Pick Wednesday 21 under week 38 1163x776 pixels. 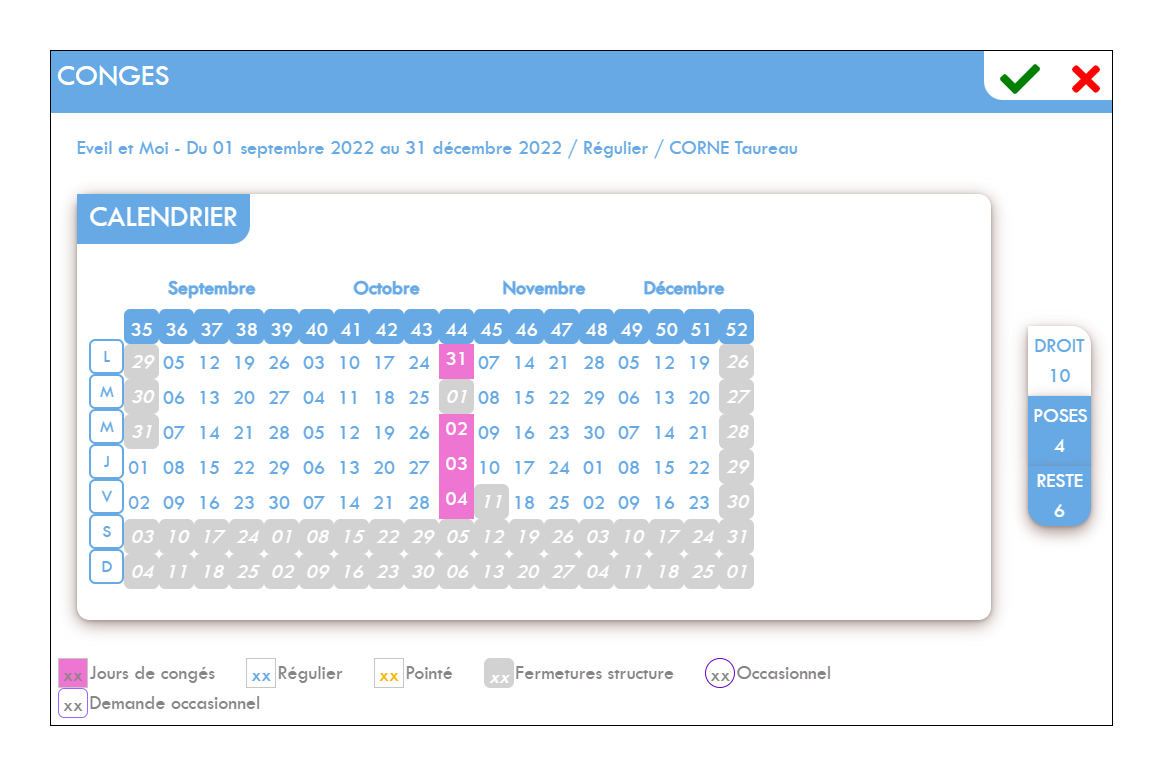244,433
